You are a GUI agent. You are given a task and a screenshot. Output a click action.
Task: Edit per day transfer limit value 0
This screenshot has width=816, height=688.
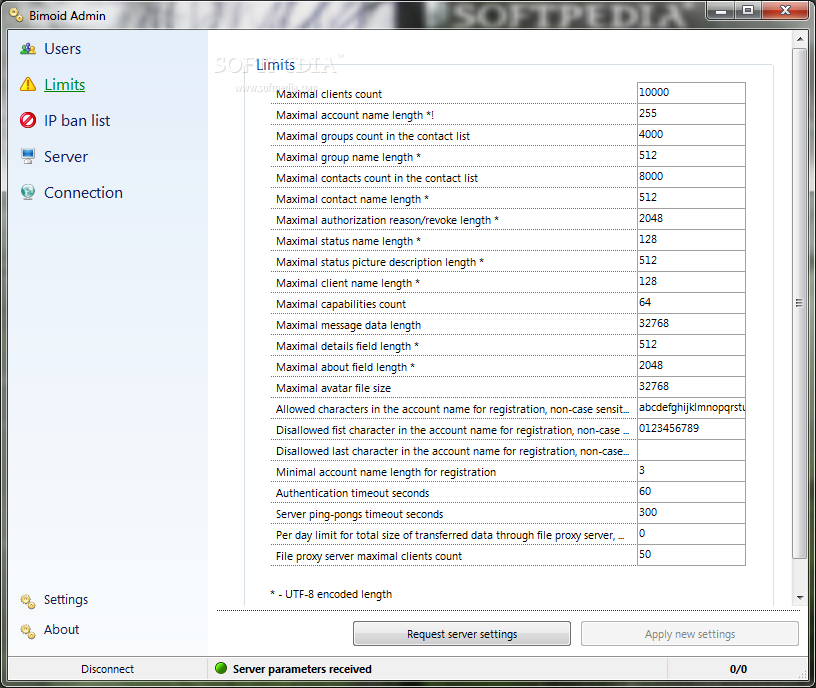click(x=691, y=533)
